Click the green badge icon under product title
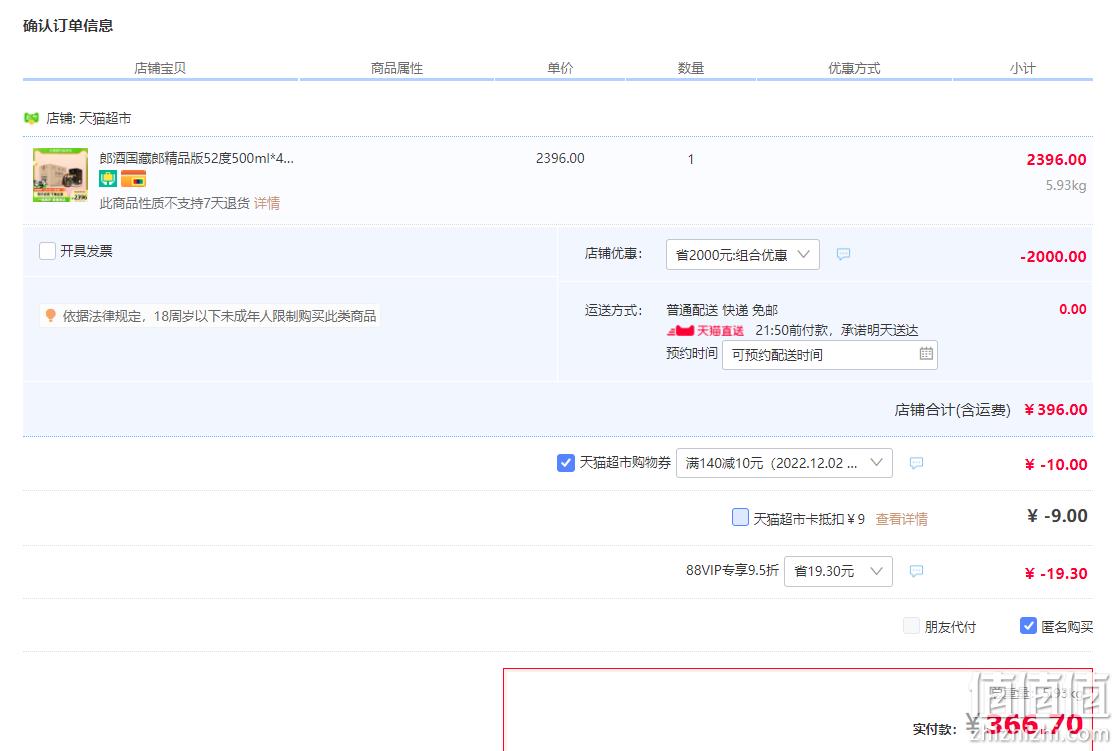 108,178
